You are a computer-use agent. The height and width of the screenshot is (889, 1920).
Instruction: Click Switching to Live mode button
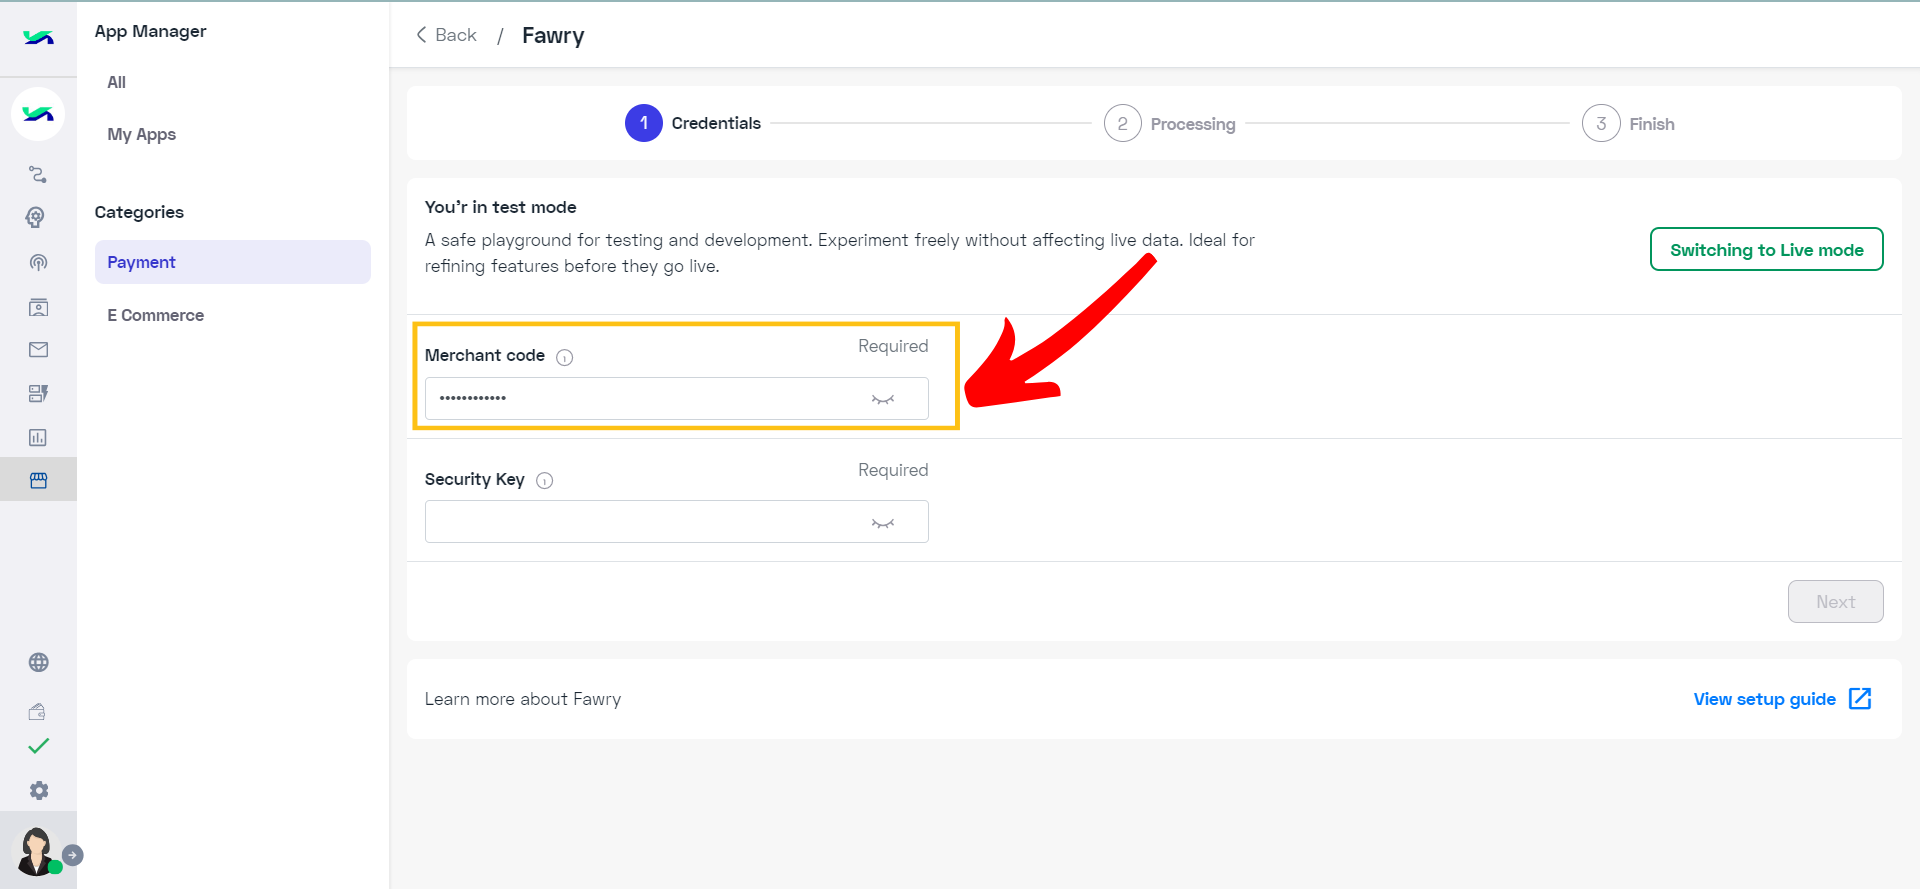pyautogui.click(x=1766, y=249)
